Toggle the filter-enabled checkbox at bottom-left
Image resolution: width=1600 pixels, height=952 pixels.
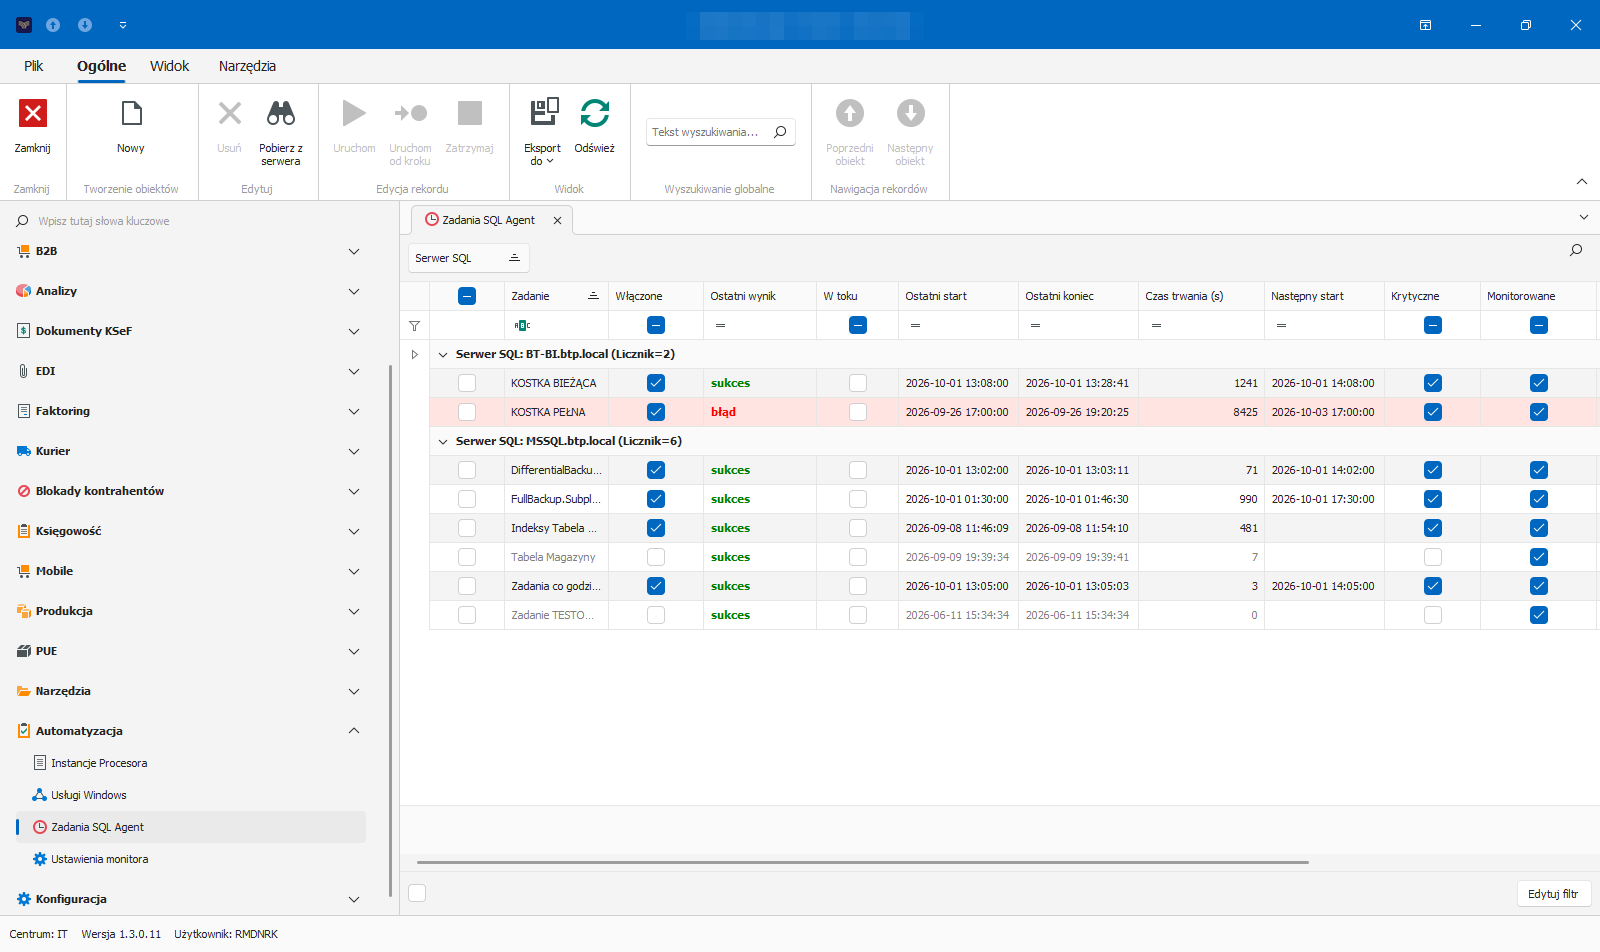pos(418,893)
